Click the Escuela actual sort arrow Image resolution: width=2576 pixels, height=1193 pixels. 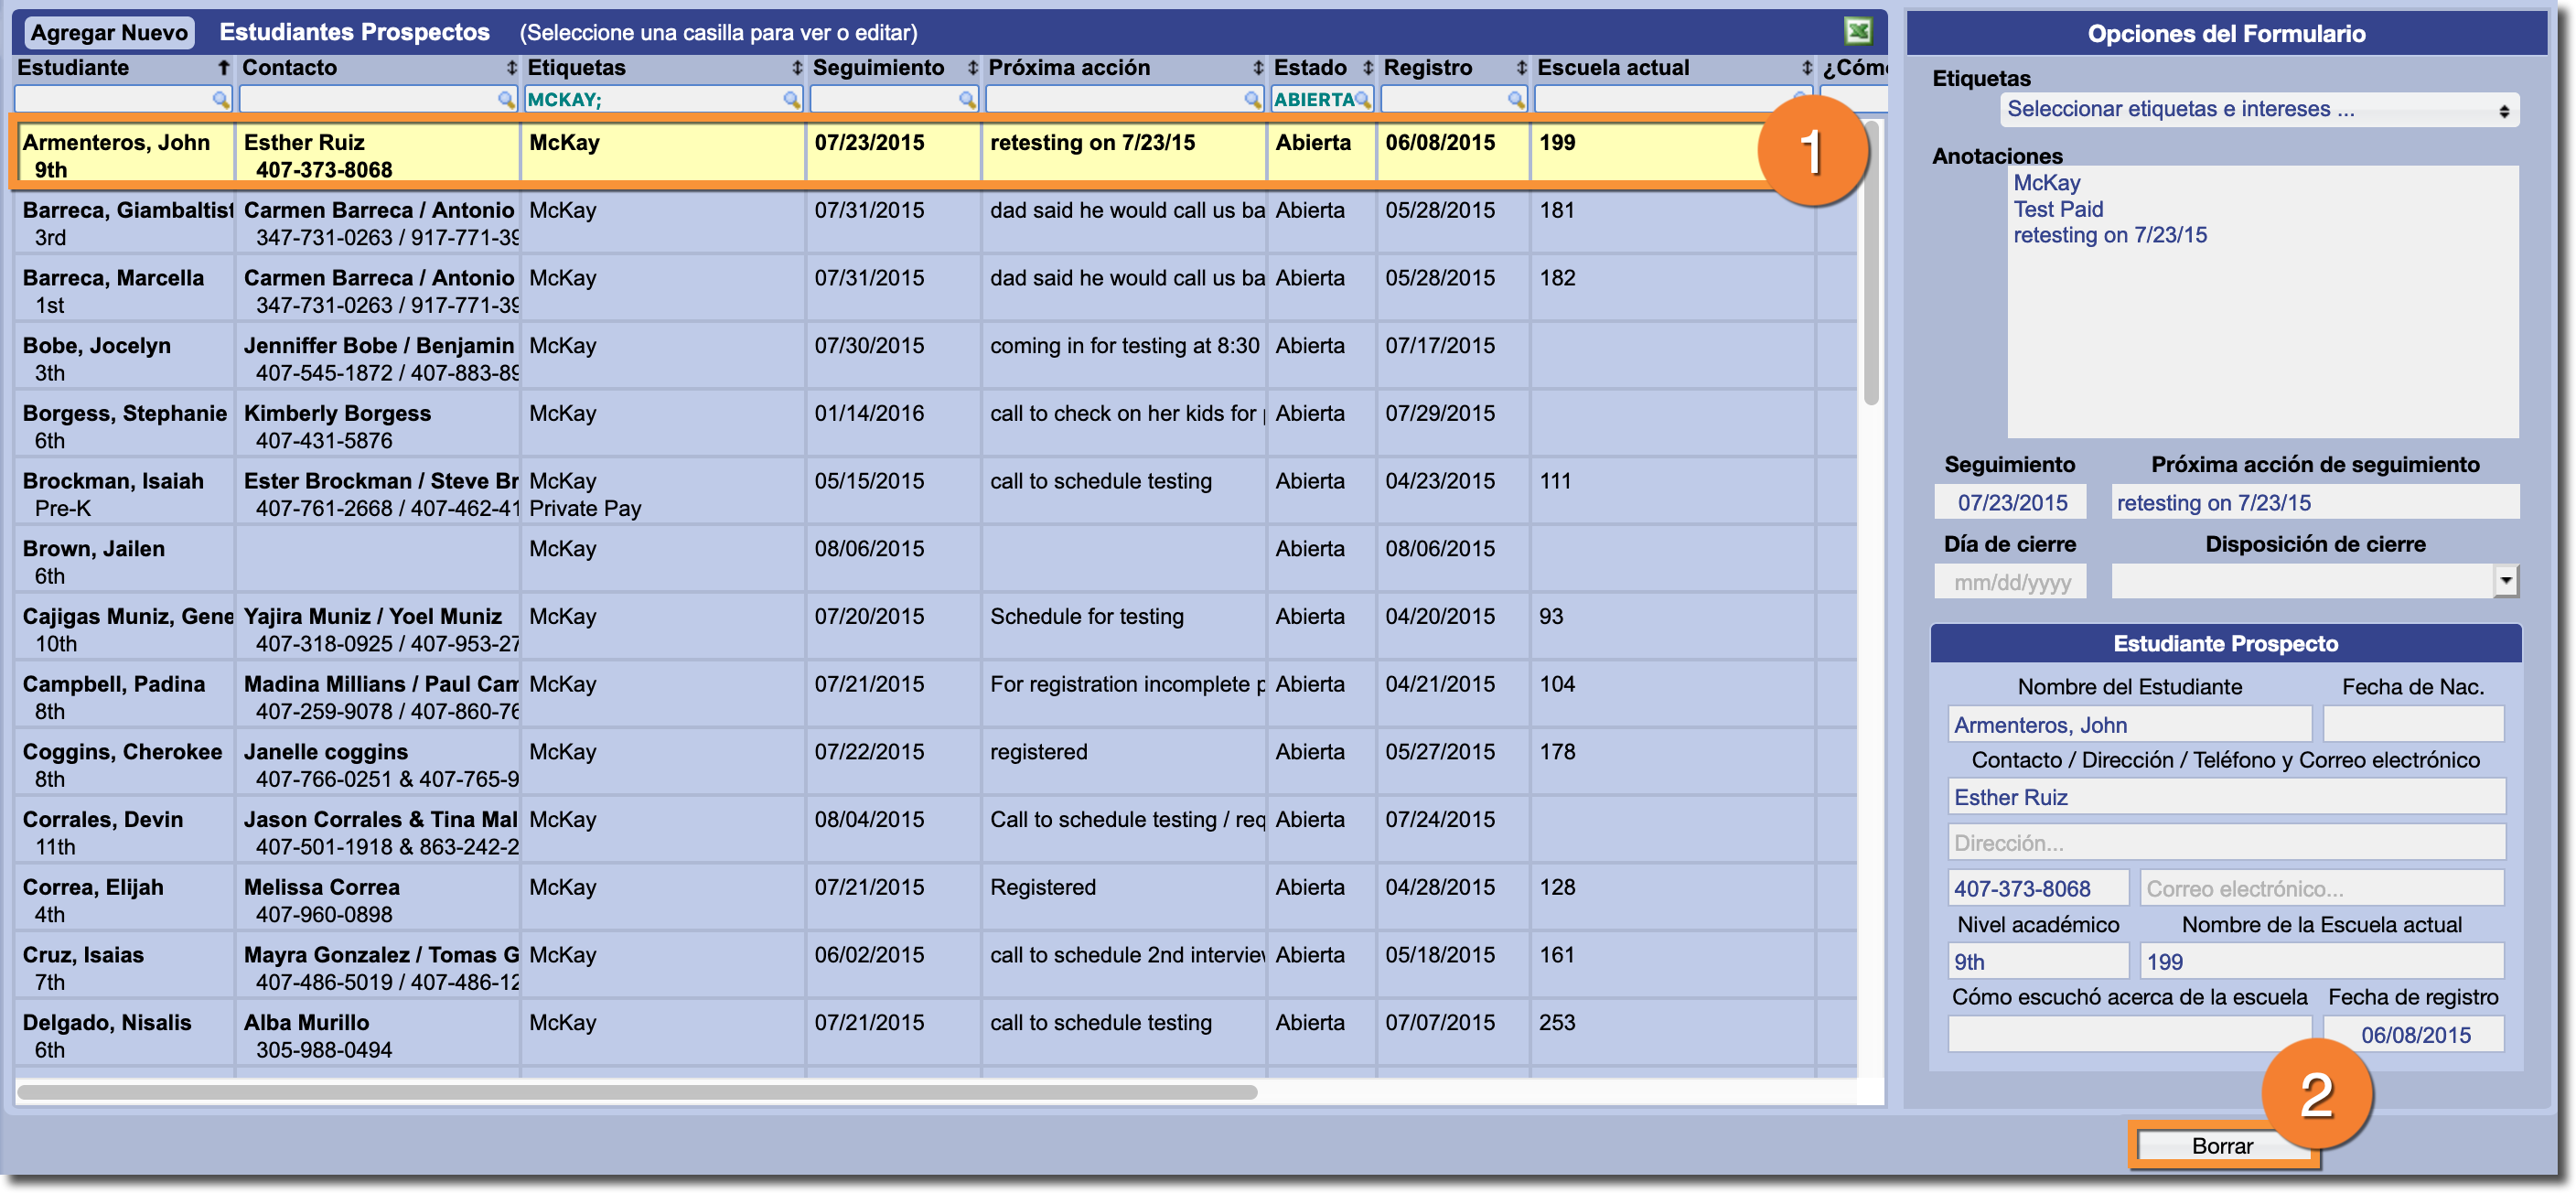(1806, 68)
